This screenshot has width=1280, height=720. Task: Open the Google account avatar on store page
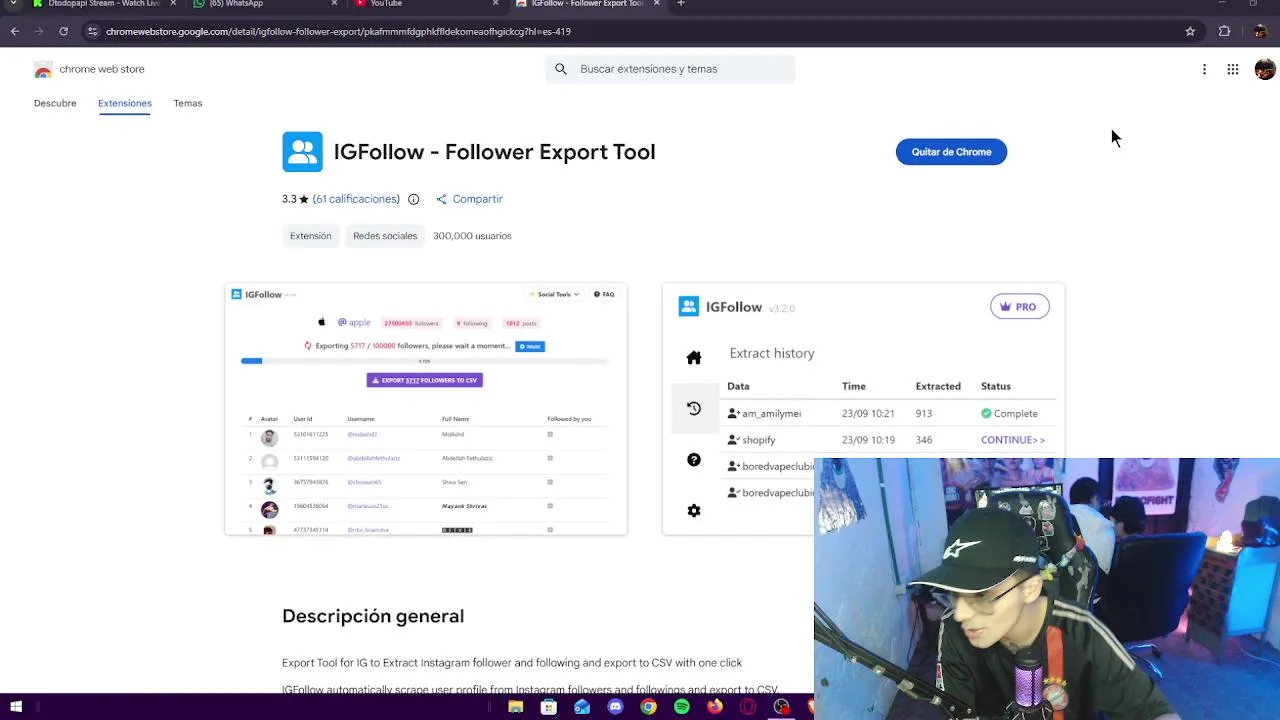[1265, 69]
